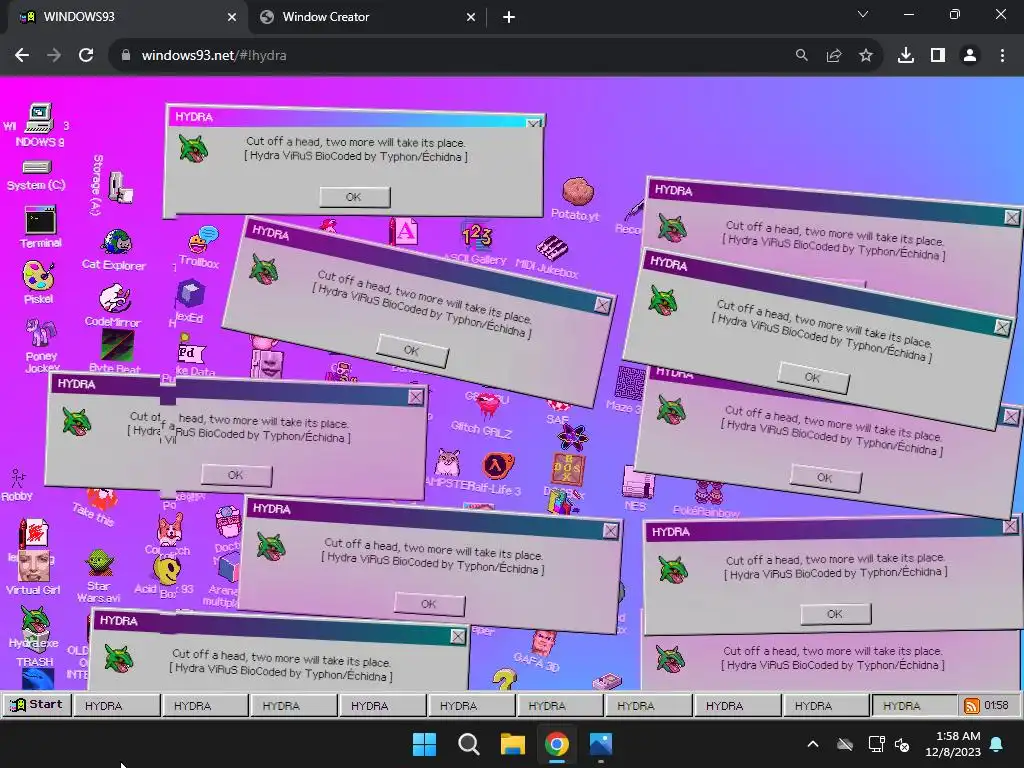
Task: Go back to the previous page
Action: coord(22,56)
